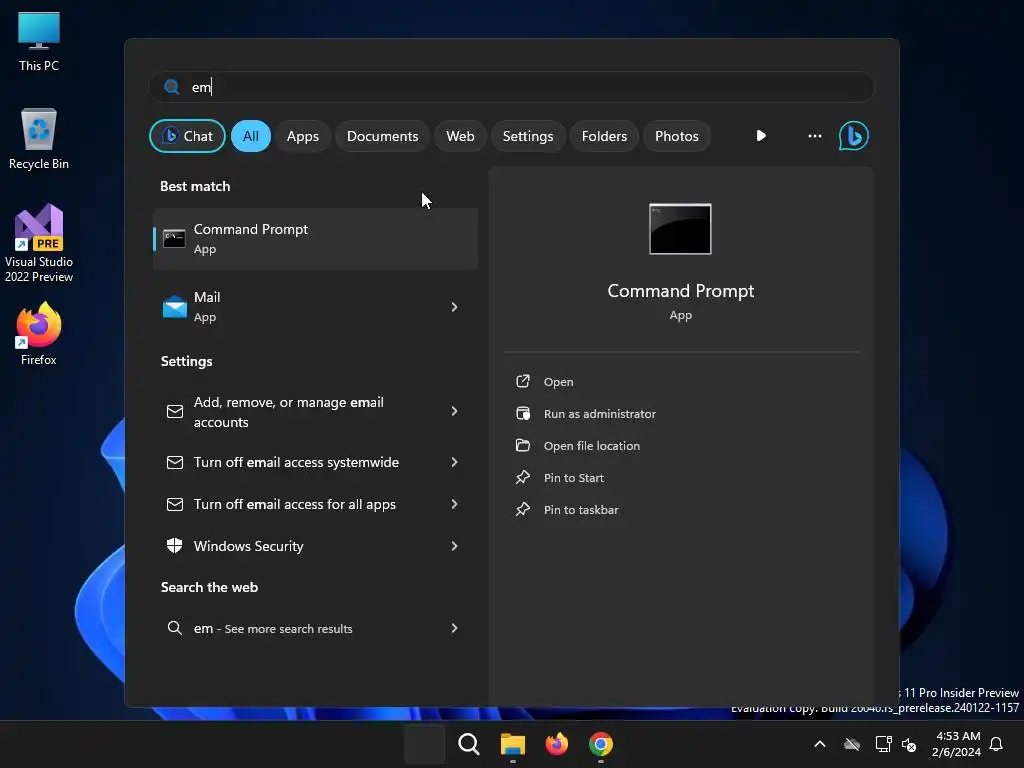
Task: Show more filters with the arrow button
Action: coord(761,136)
